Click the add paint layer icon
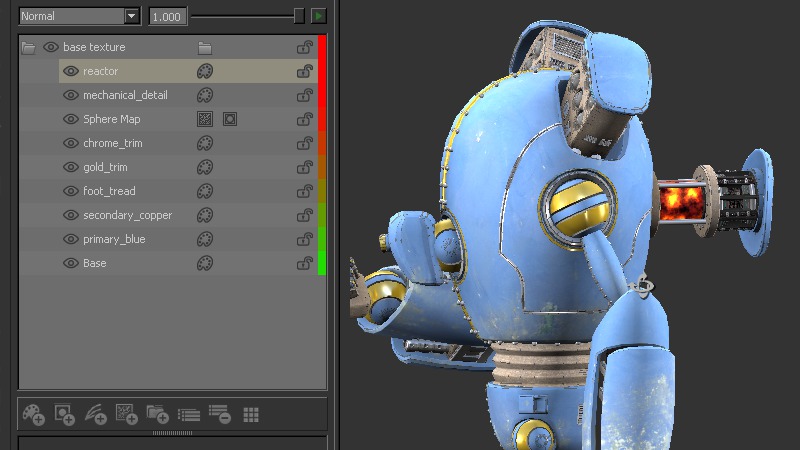This screenshot has height=450, width=800. (33, 414)
